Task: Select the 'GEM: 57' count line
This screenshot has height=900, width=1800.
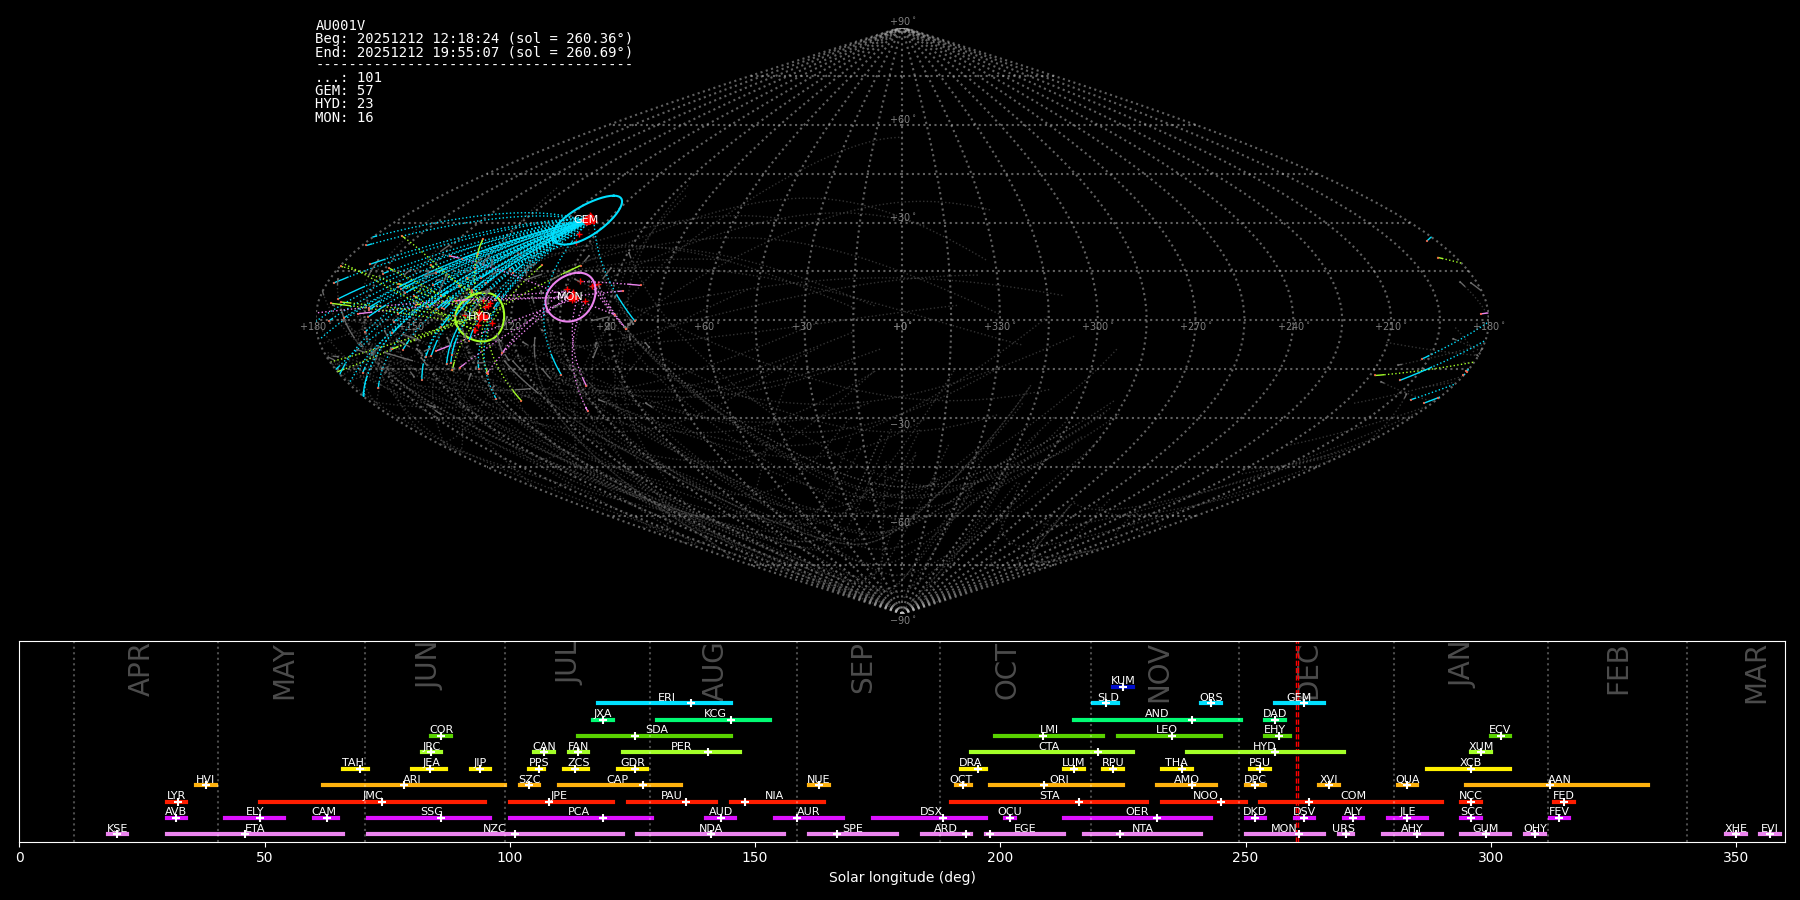Action: (344, 91)
